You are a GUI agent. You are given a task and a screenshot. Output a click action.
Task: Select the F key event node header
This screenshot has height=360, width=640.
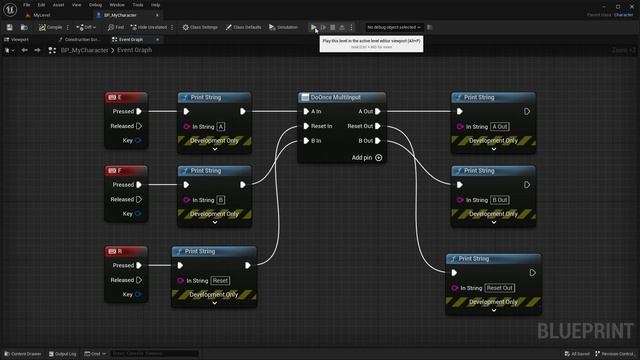pos(126,171)
